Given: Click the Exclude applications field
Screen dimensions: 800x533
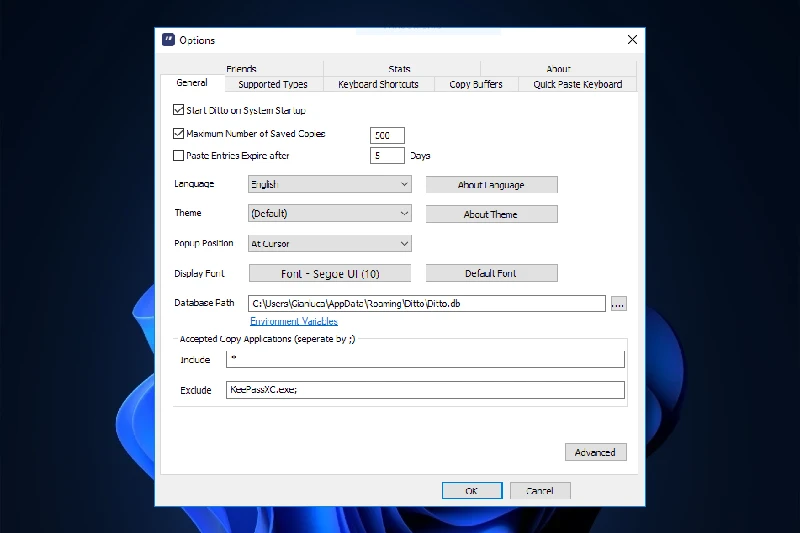Looking at the screenshot, I should [x=425, y=390].
